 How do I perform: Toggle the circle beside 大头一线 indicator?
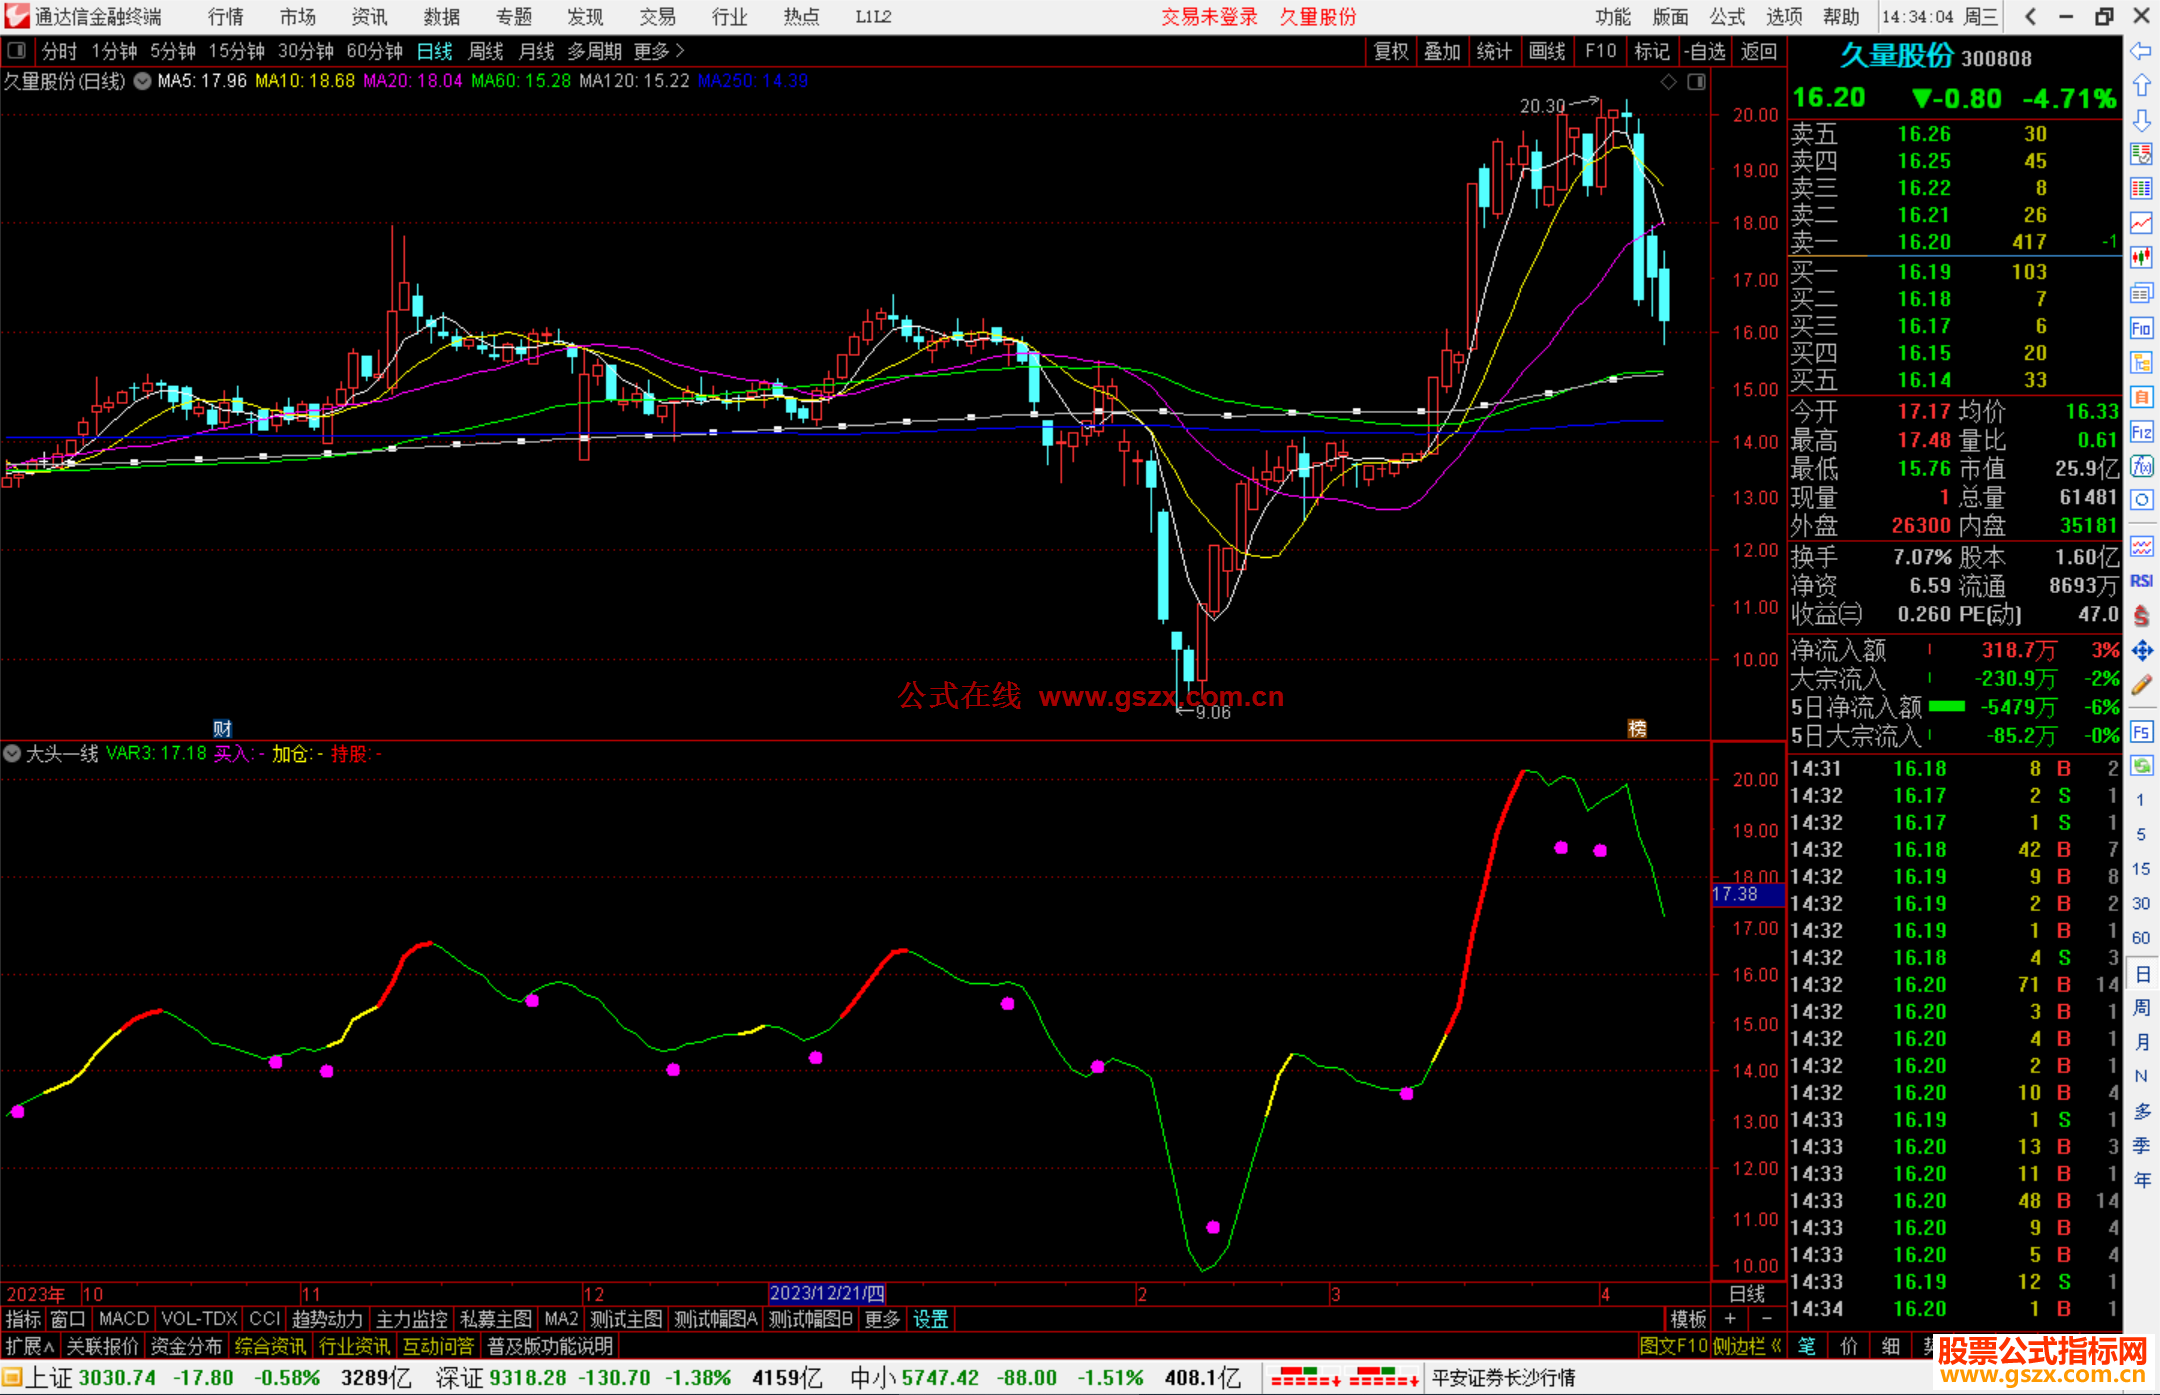(12, 753)
